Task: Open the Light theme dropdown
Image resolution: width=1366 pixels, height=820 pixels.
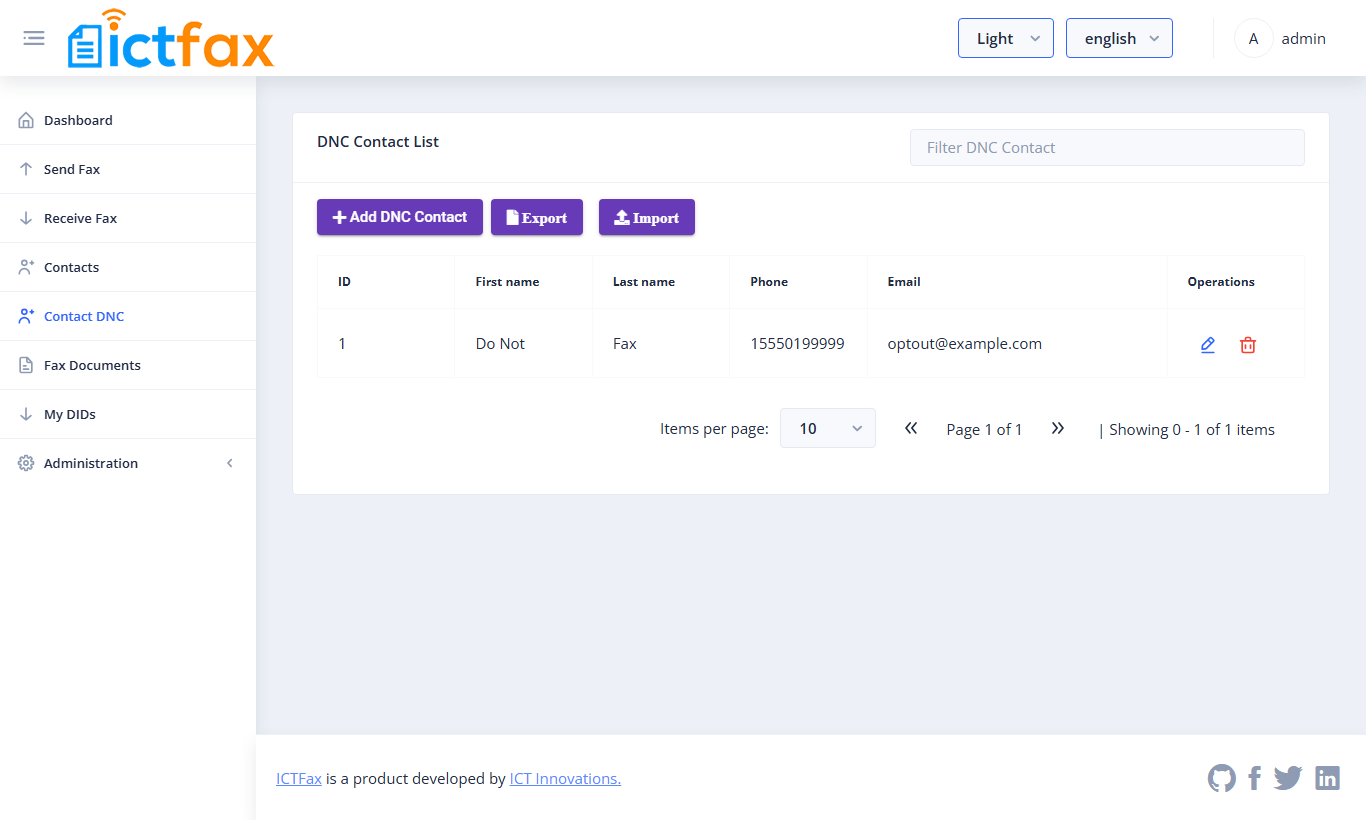Action: click(1006, 38)
